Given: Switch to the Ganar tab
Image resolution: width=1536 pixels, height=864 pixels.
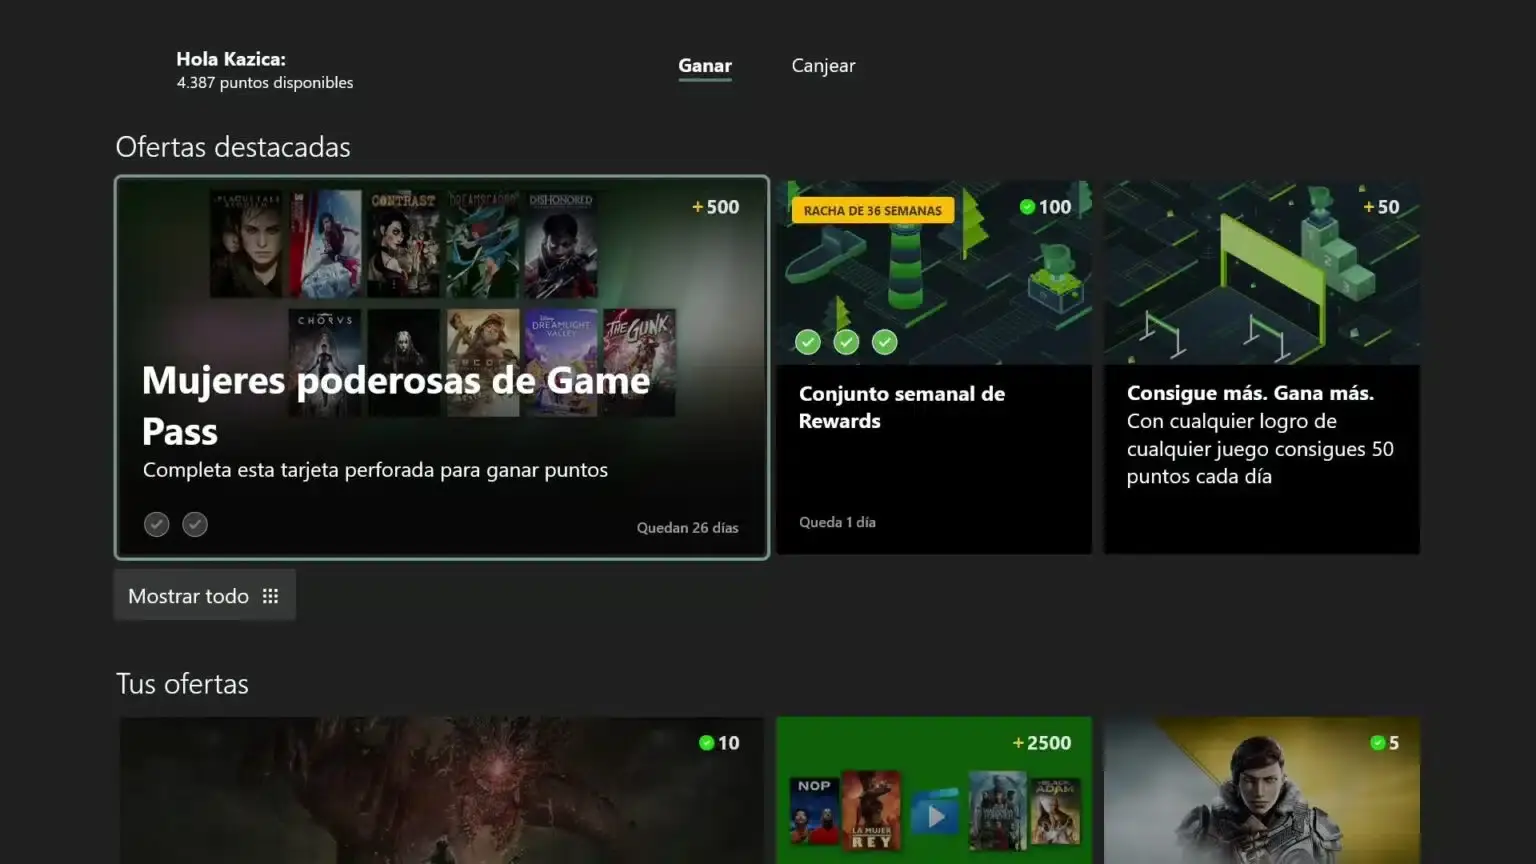Looking at the screenshot, I should point(705,66).
